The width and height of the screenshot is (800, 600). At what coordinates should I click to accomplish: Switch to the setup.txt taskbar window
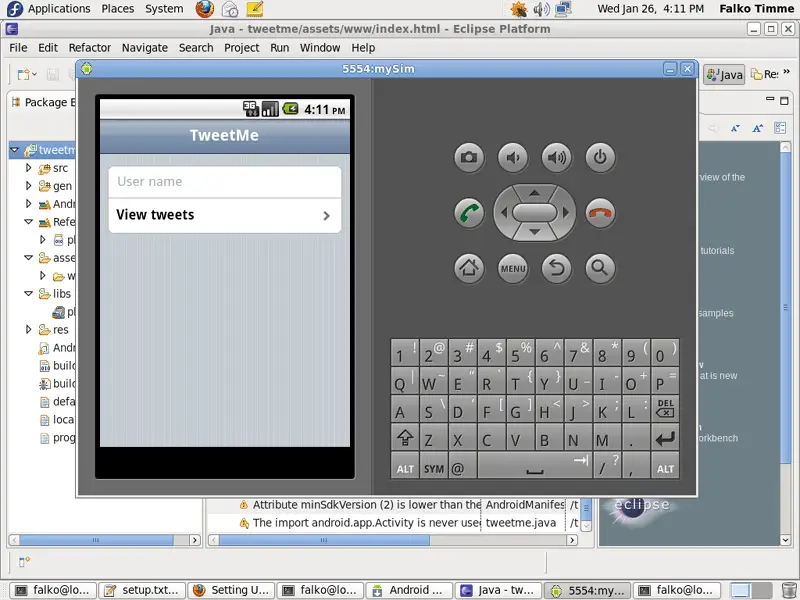(141, 590)
